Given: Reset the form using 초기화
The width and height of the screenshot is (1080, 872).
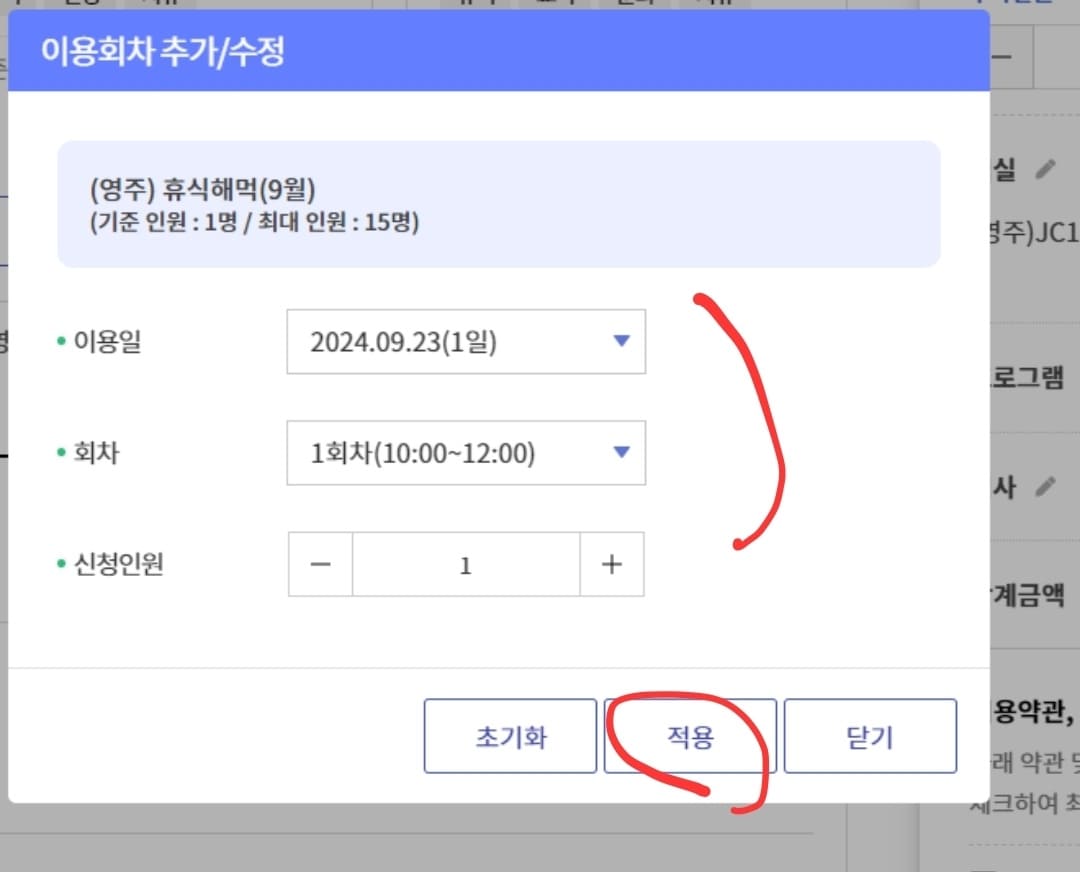Looking at the screenshot, I should (510, 735).
